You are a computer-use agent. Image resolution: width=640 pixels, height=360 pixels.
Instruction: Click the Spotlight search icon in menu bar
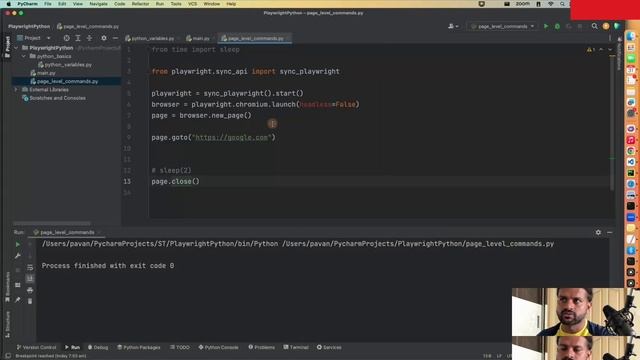click(x=562, y=4)
